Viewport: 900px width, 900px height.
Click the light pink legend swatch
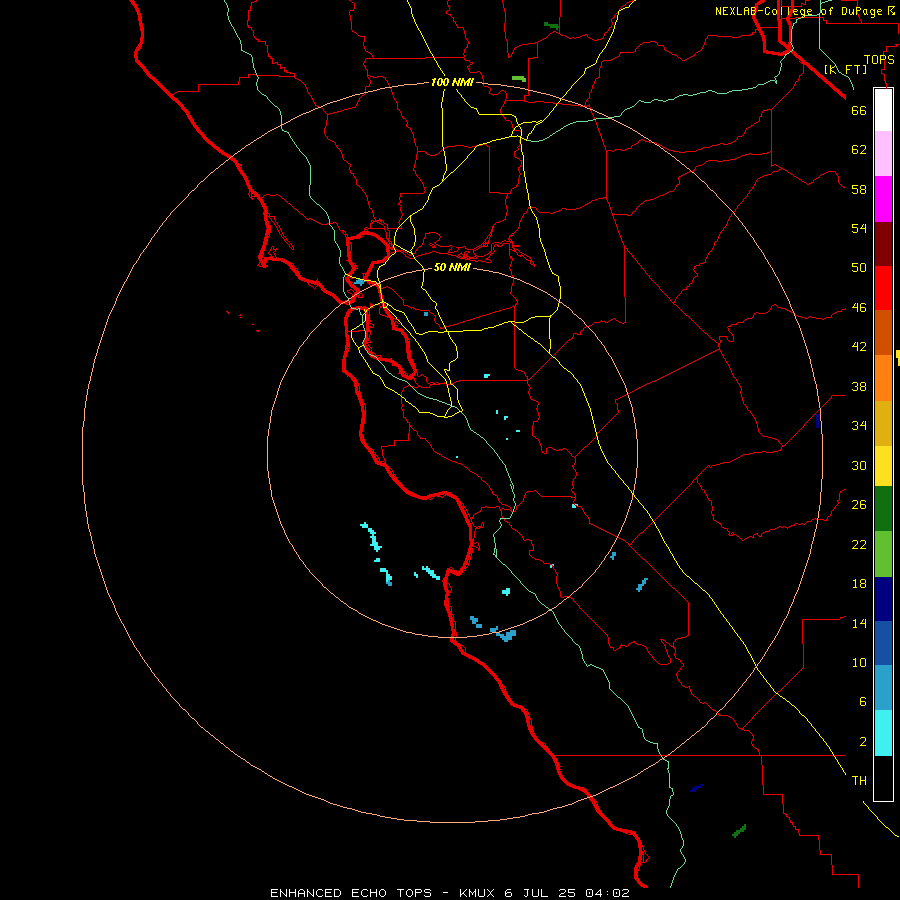[x=883, y=153]
